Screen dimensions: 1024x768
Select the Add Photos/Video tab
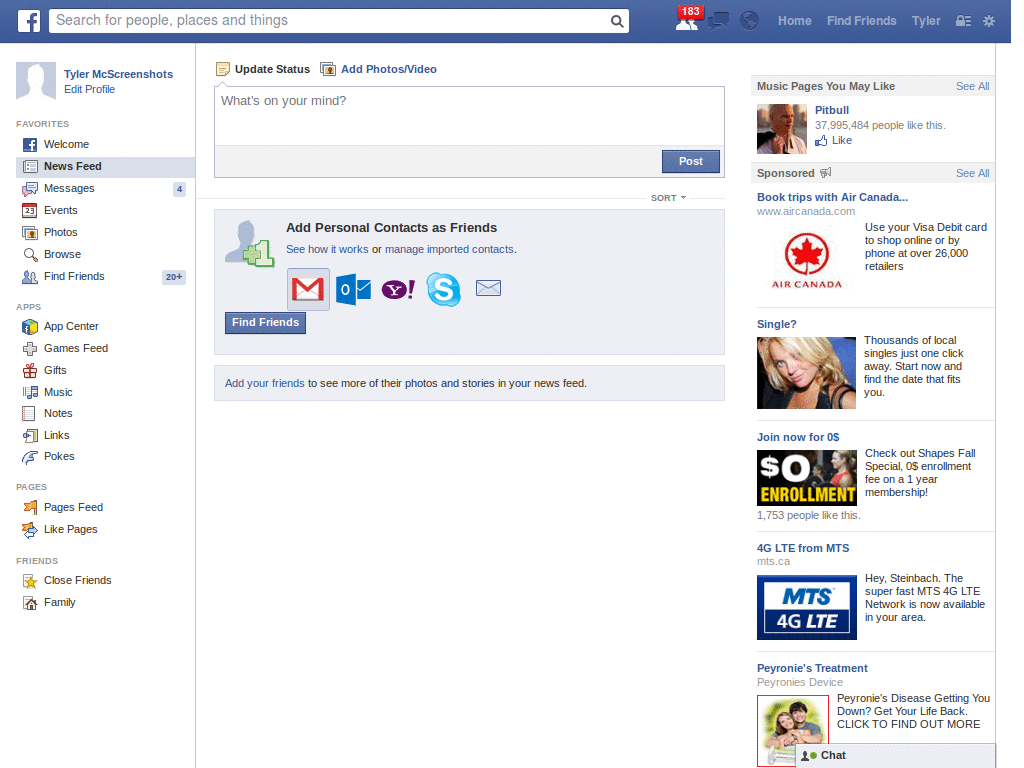pyautogui.click(x=379, y=69)
